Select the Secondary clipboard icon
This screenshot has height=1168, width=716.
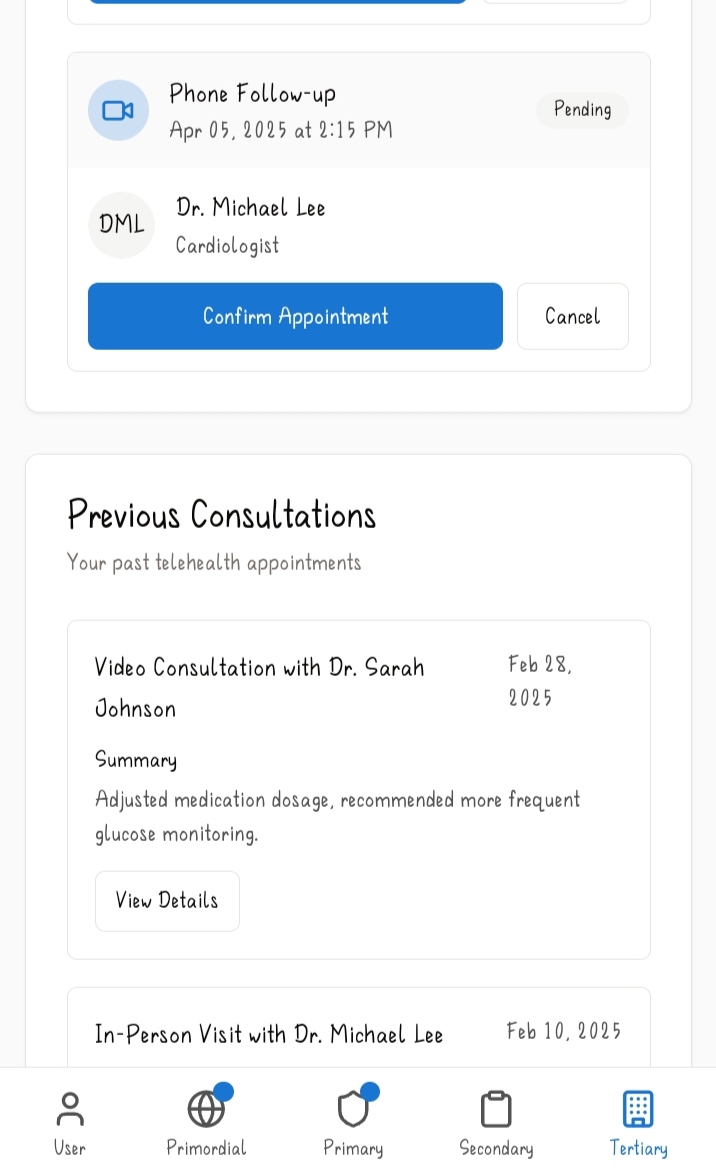pyautogui.click(x=496, y=1109)
